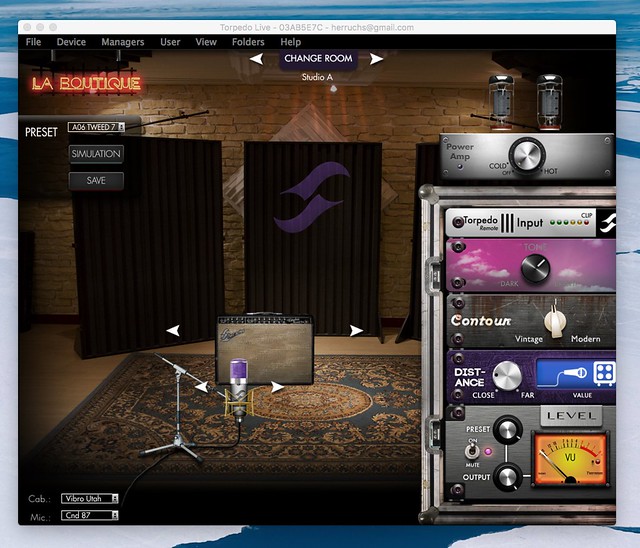Click the Torpedo Live window title
Viewport: 640px width, 548px height.
coord(317,27)
